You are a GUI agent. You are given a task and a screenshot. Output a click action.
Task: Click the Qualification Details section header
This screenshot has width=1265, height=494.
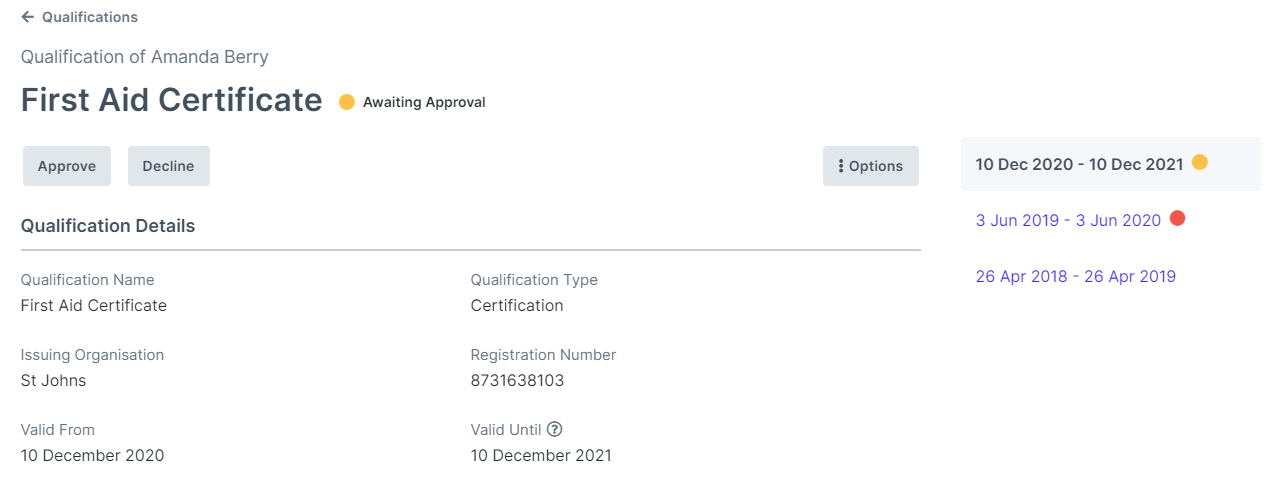tap(108, 226)
